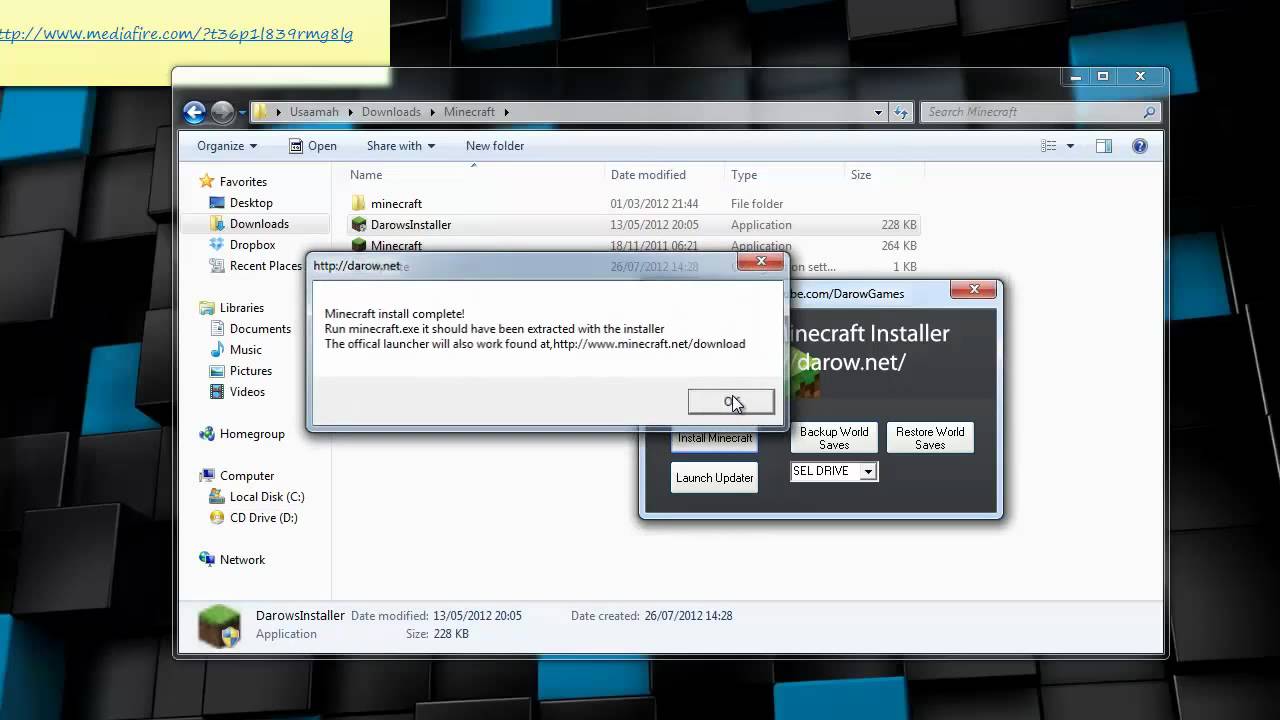Viewport: 1280px width, 720px height.
Task: Click Usaamah in the address breadcrumb
Action: pyautogui.click(x=314, y=112)
